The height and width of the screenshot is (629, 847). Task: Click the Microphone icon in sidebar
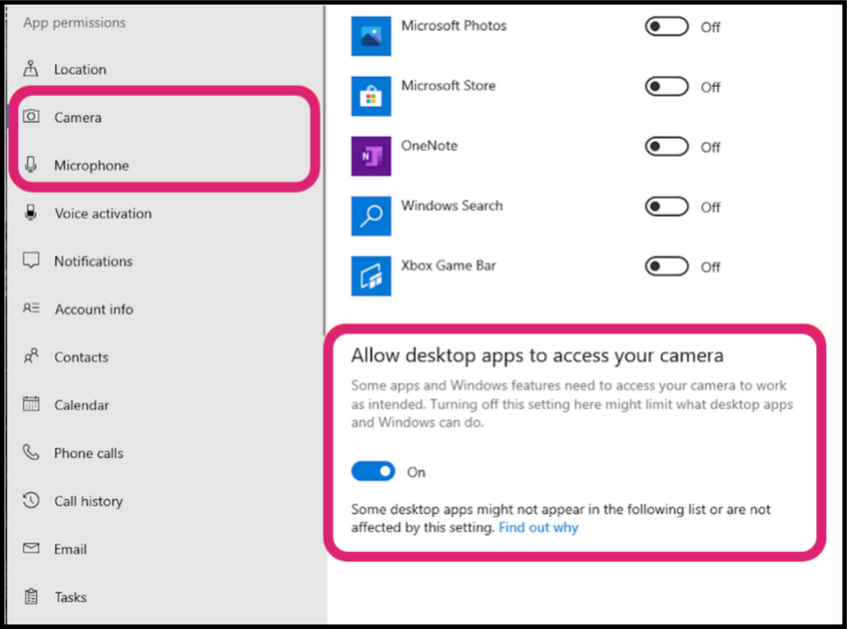tap(31, 164)
